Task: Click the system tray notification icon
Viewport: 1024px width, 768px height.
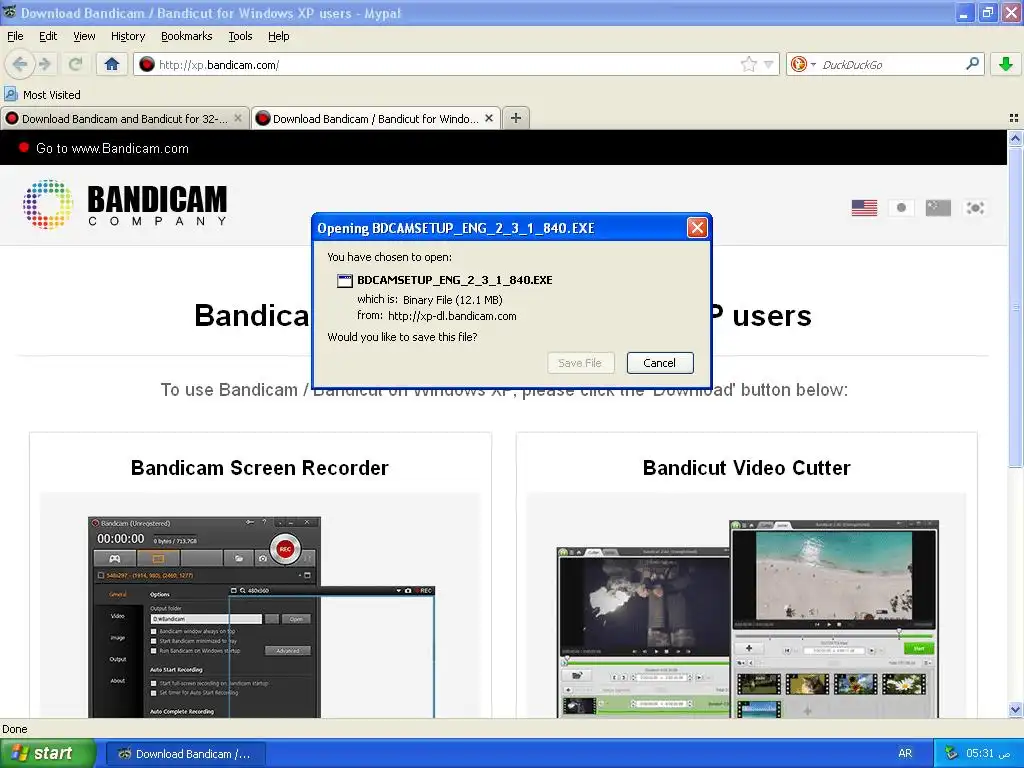Action: (951, 753)
